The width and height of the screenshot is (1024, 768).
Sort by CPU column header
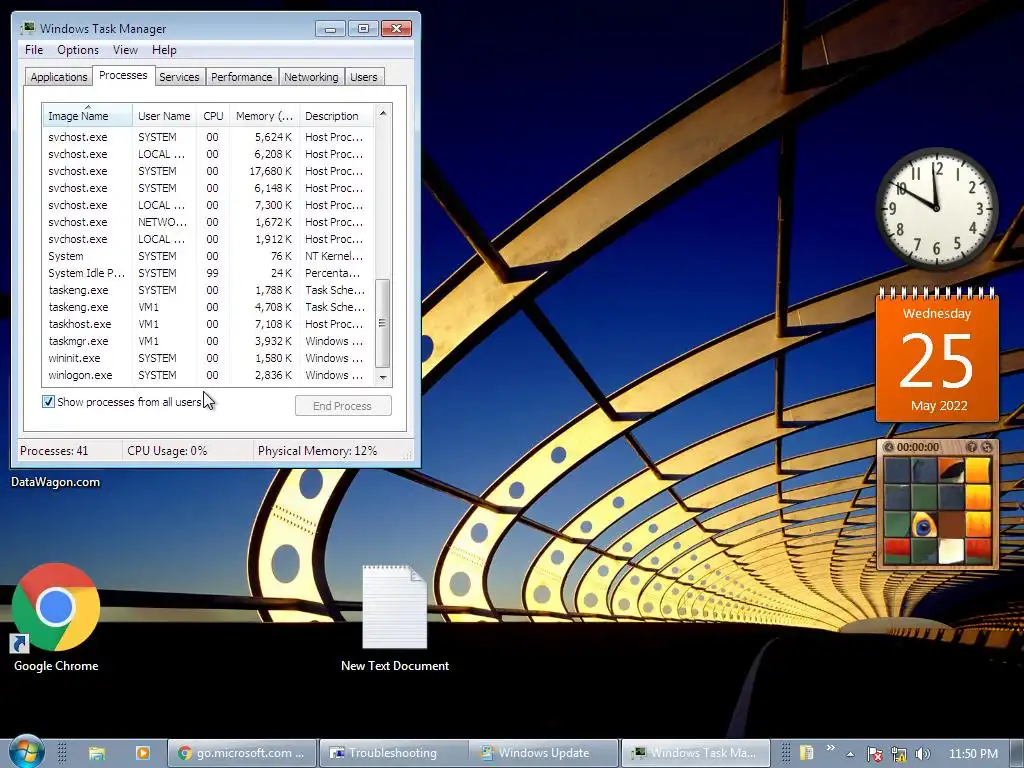pyautogui.click(x=213, y=116)
